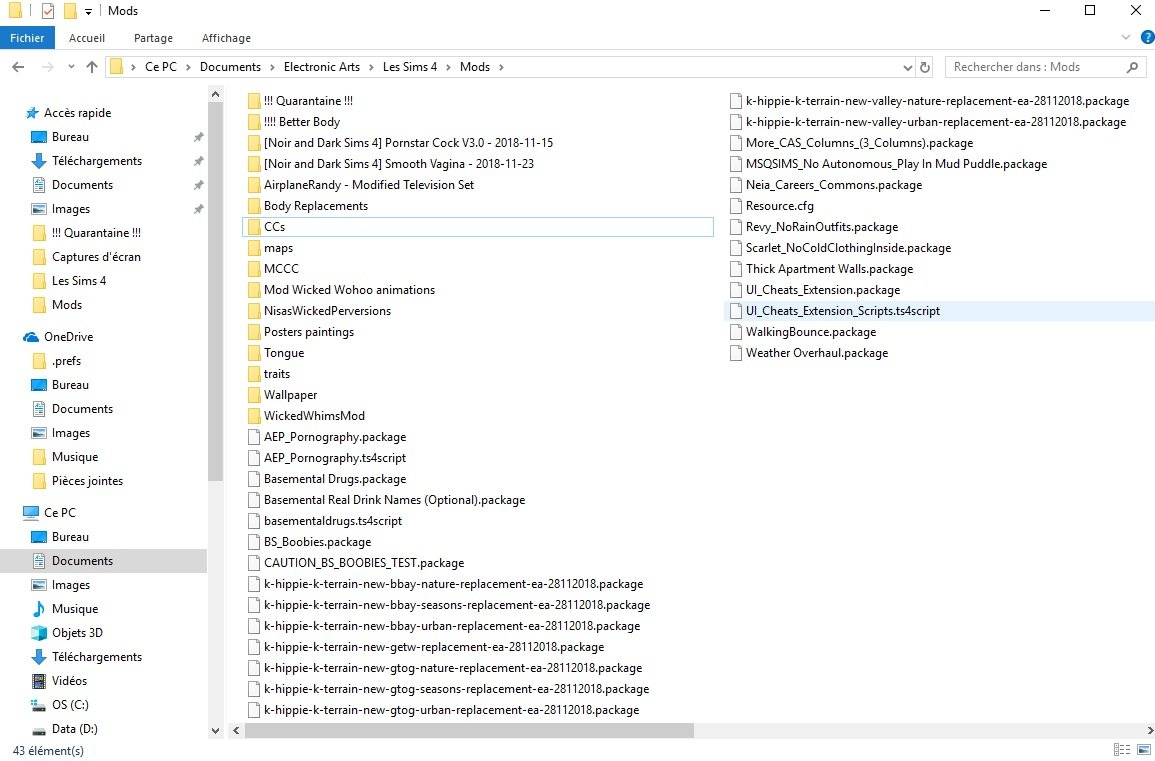Switch to large icons view in status bar
1155x761 pixels.
pos(1143,750)
